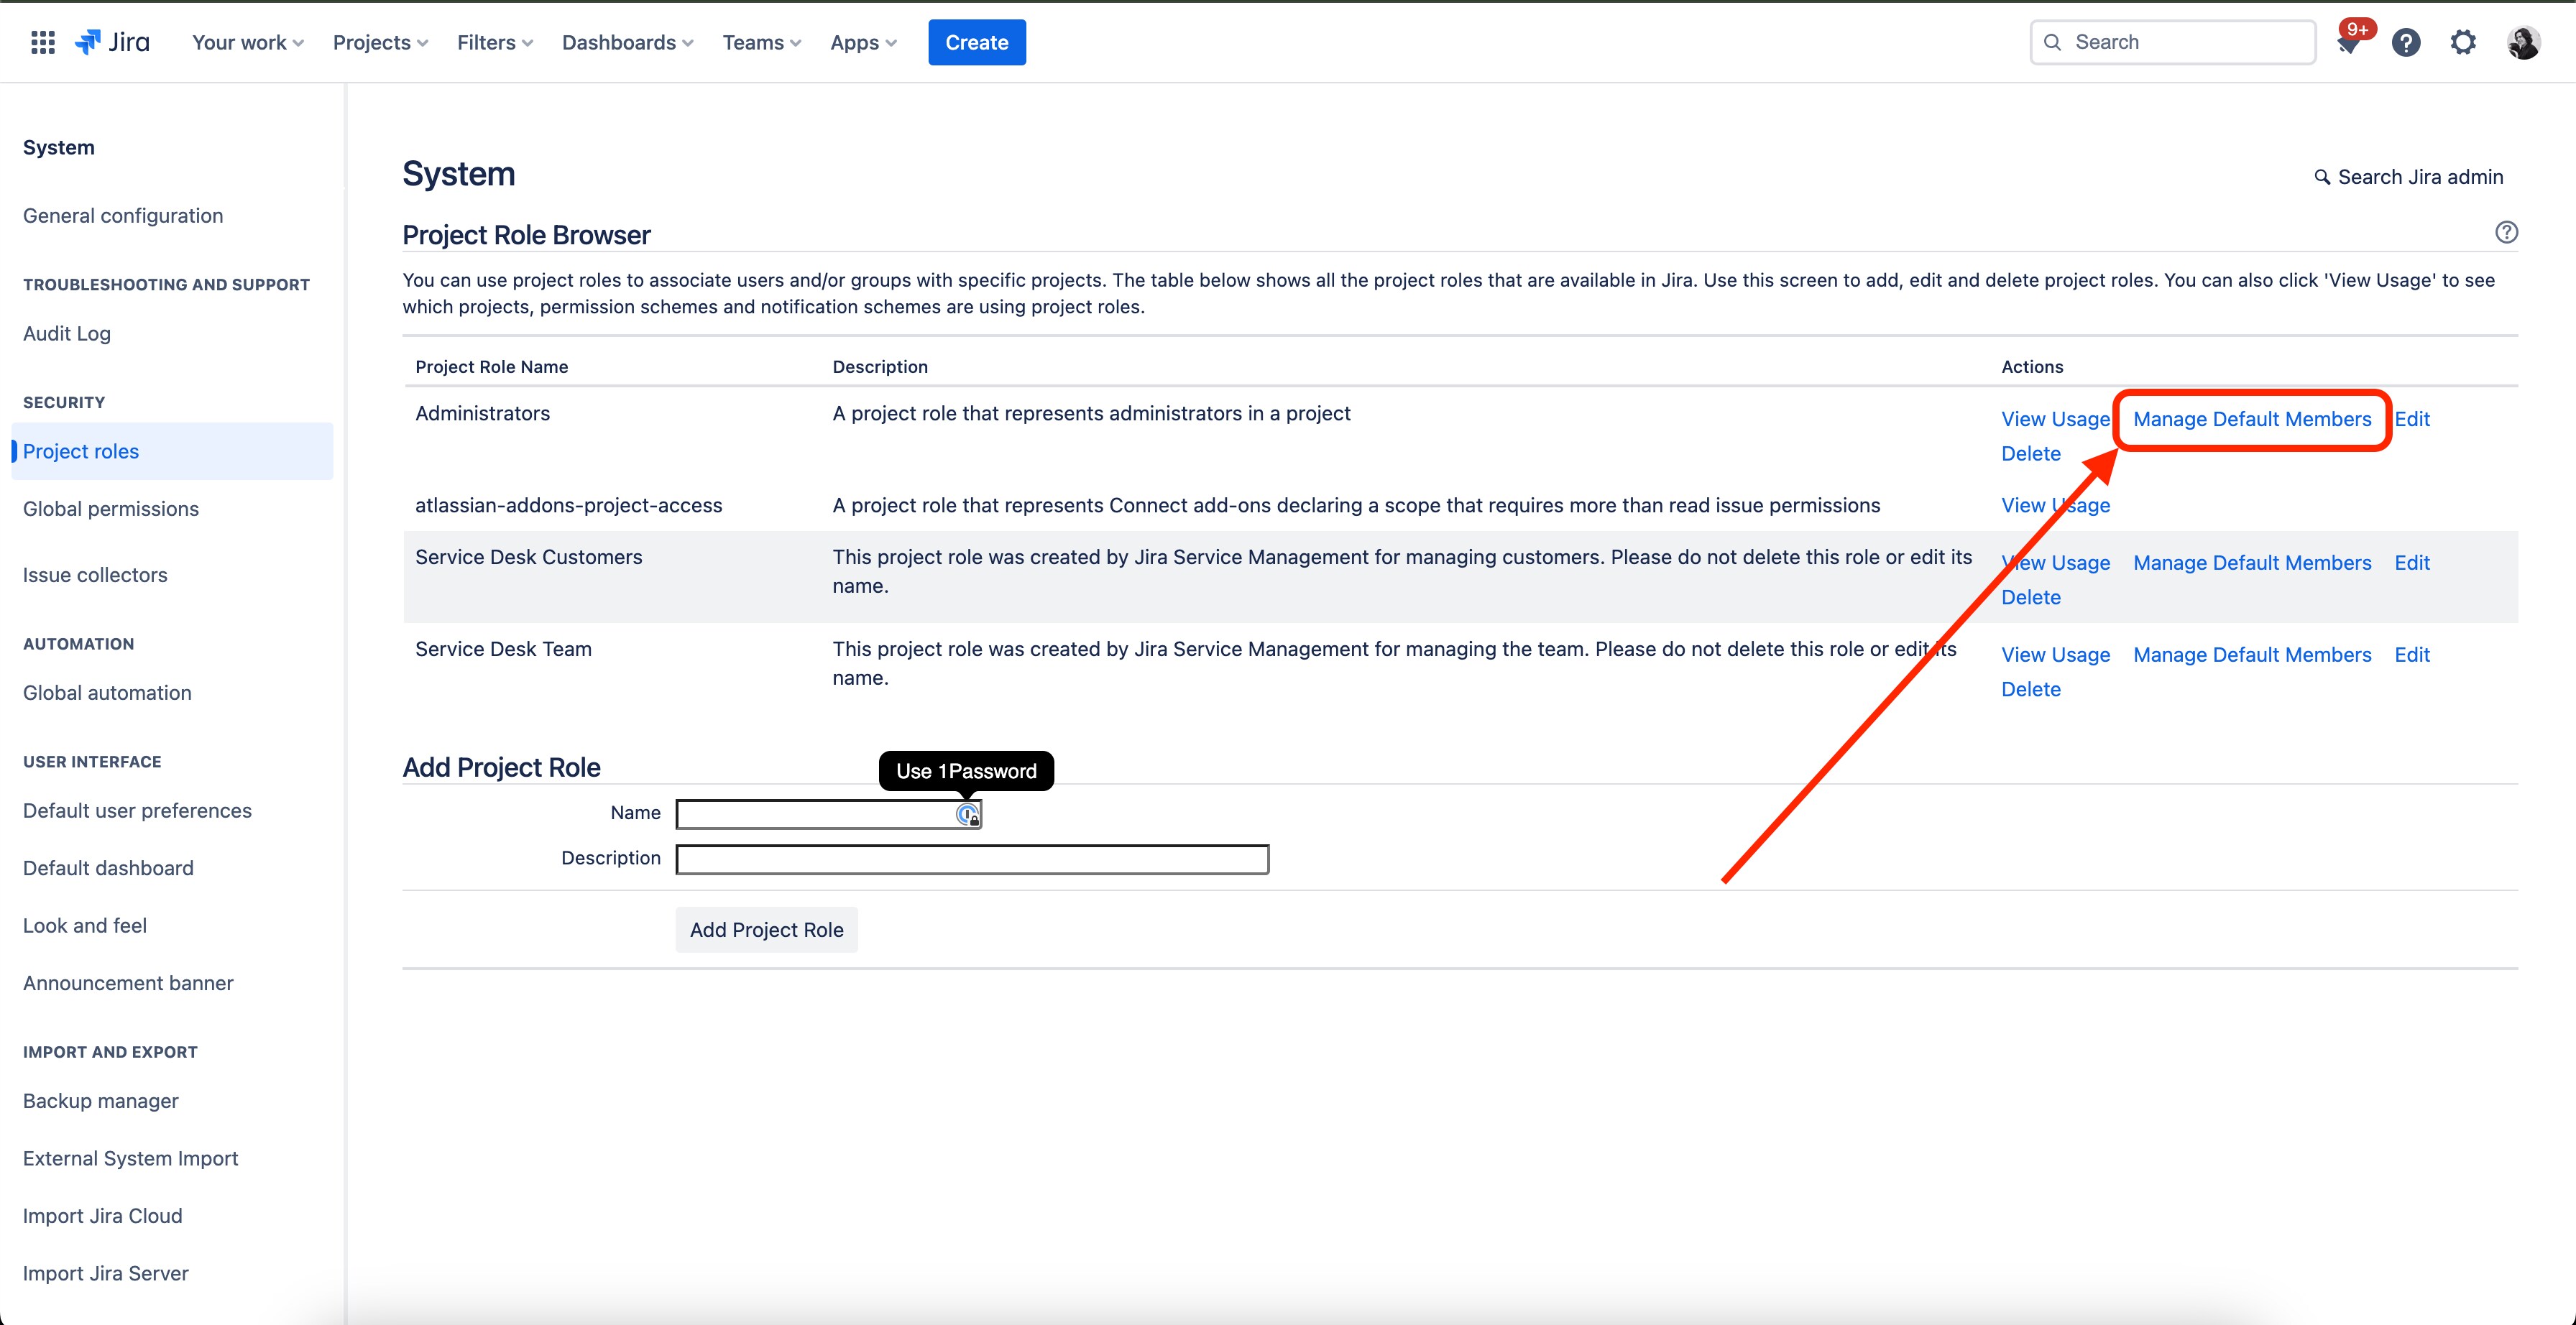Viewport: 2576px width, 1325px height.
Task: Click the blue Create button
Action: tap(977, 42)
